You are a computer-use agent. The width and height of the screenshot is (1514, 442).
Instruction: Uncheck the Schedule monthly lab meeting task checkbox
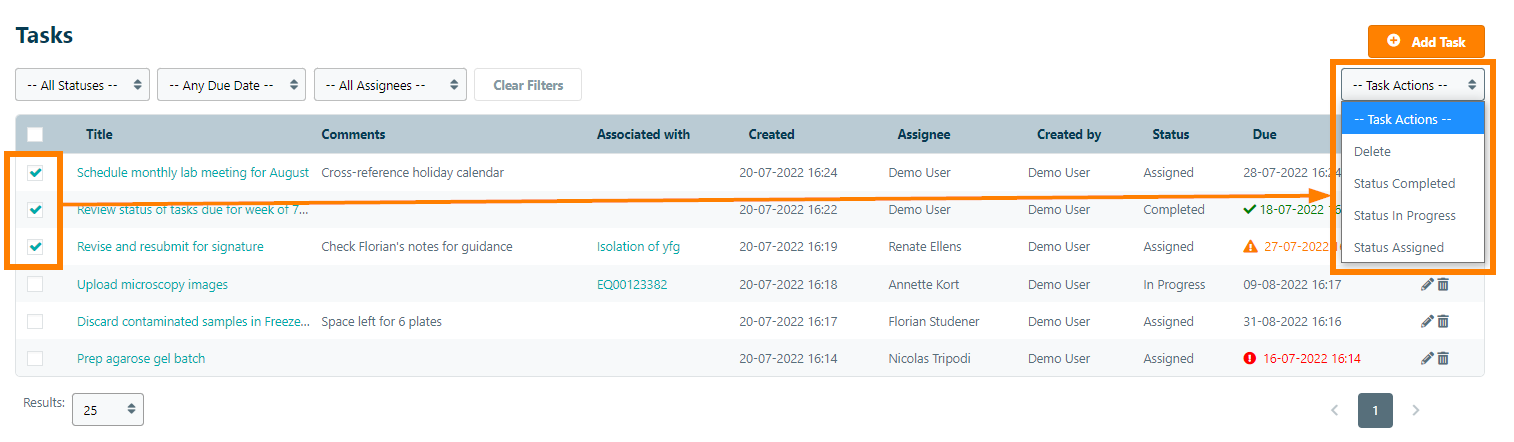click(x=35, y=173)
